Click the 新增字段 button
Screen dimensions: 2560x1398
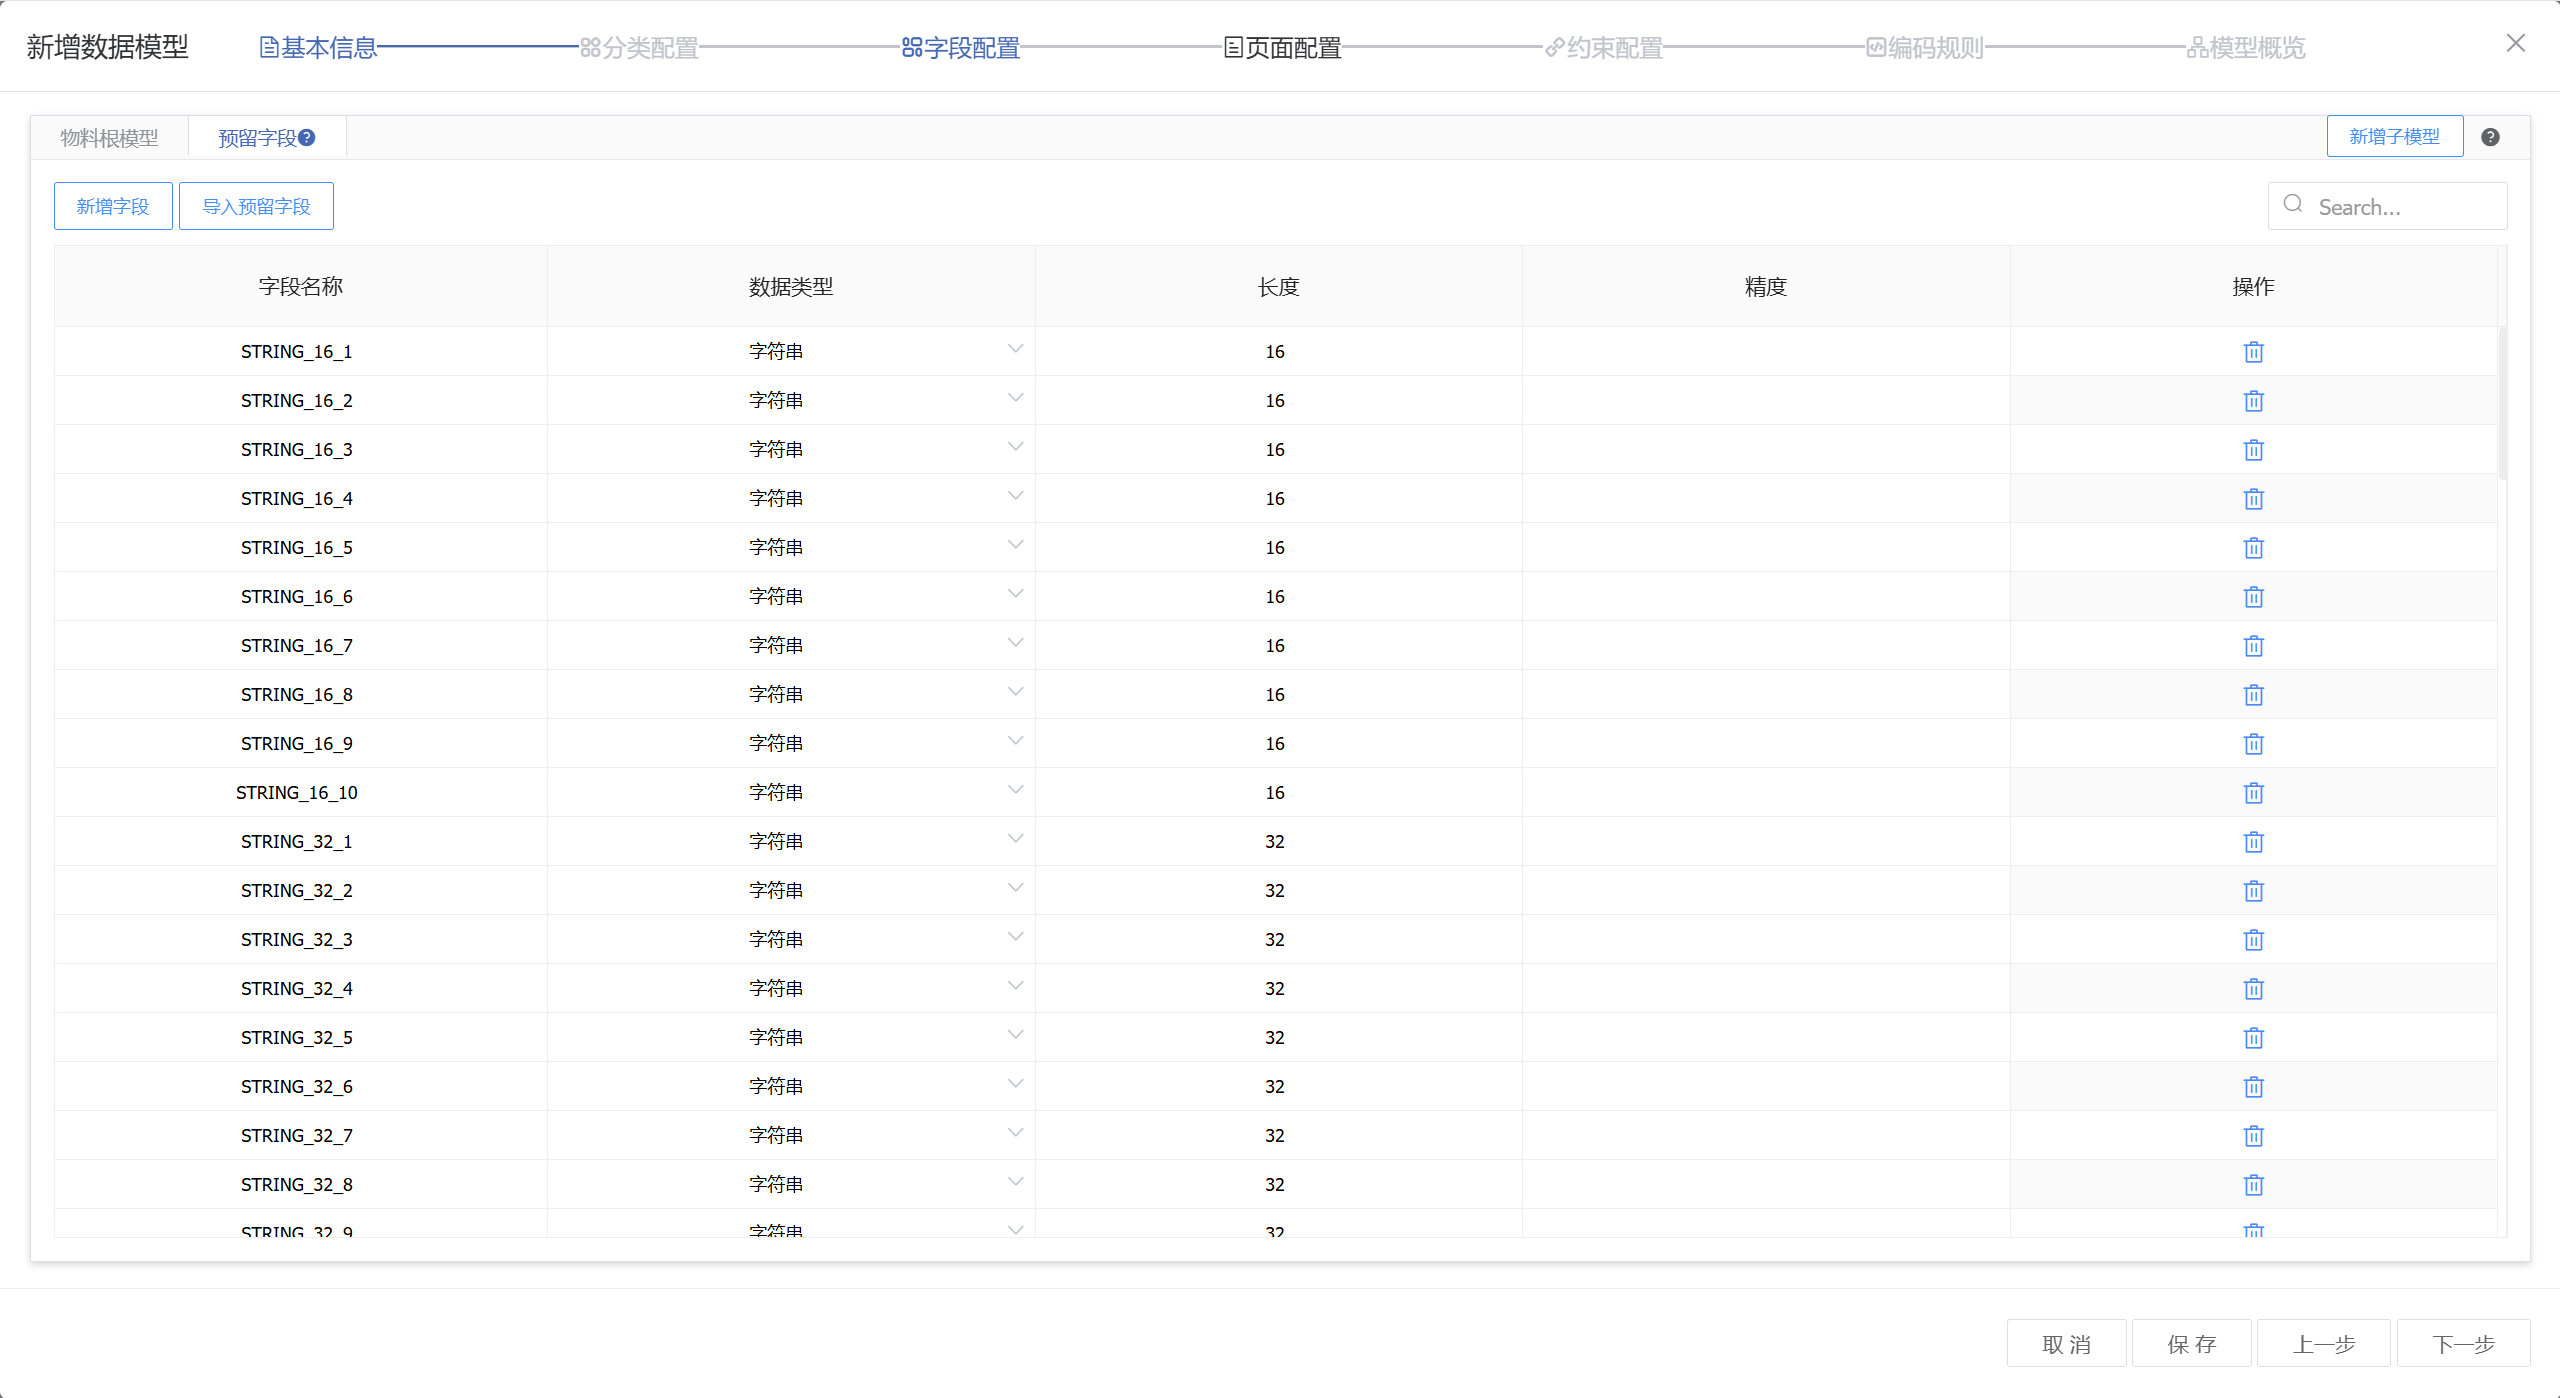click(113, 206)
